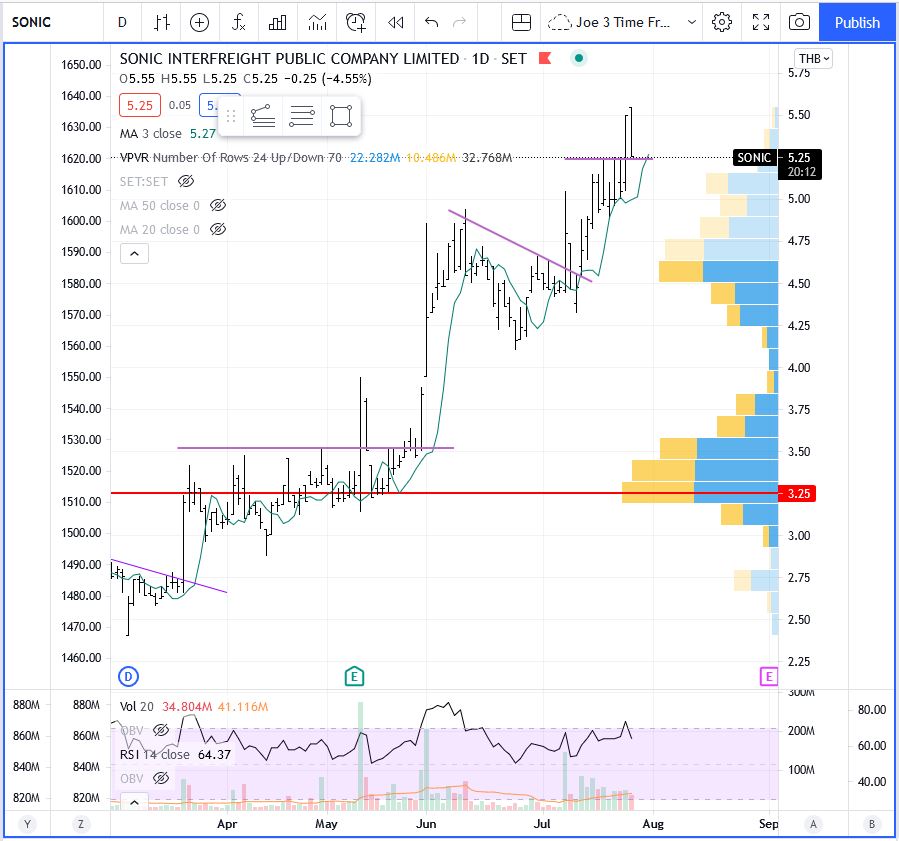Screen dimensions: 899x841
Task: Start bar replay with the rewind icon
Action: [396, 22]
